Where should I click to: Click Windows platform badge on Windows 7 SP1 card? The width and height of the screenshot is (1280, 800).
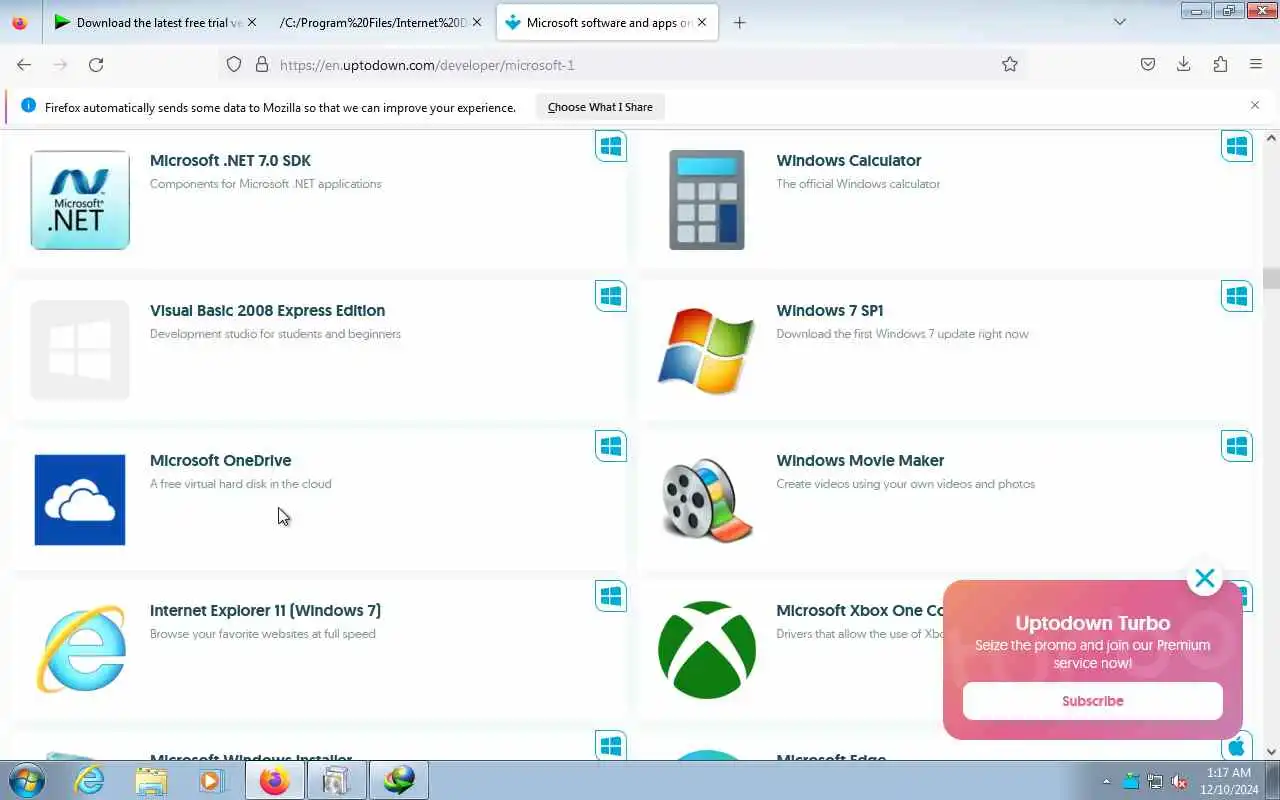pos(1237,296)
